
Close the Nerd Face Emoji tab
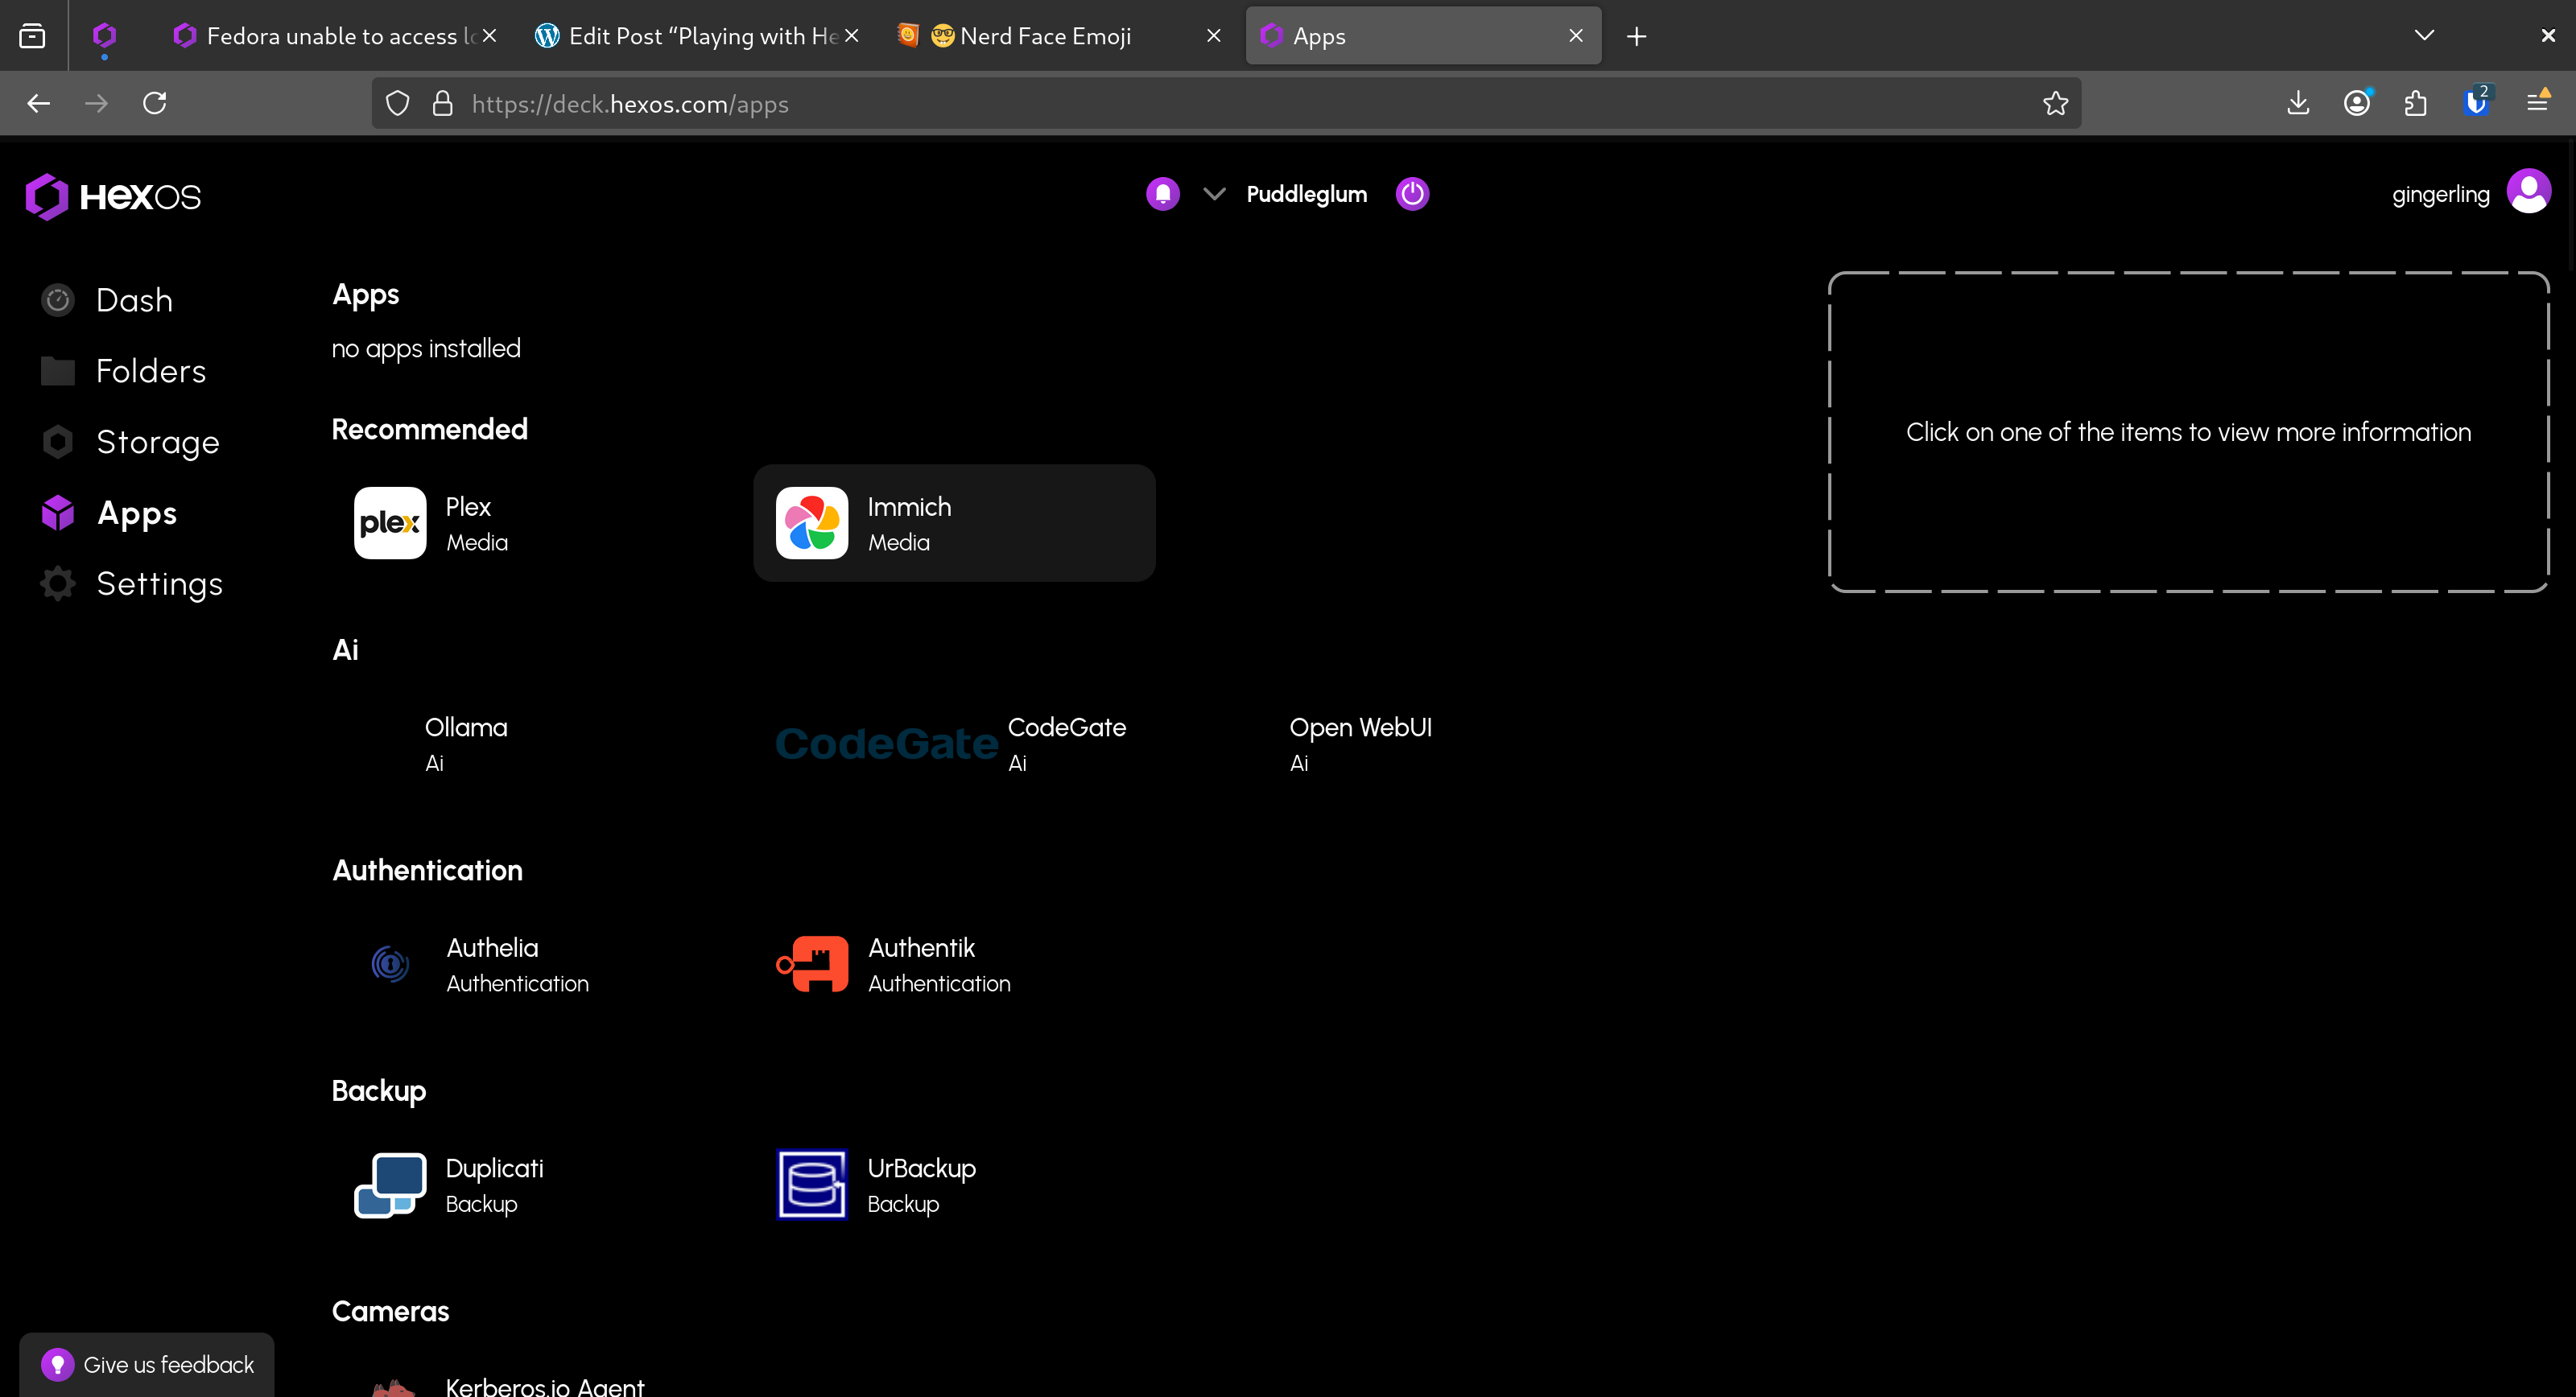[x=1213, y=36]
